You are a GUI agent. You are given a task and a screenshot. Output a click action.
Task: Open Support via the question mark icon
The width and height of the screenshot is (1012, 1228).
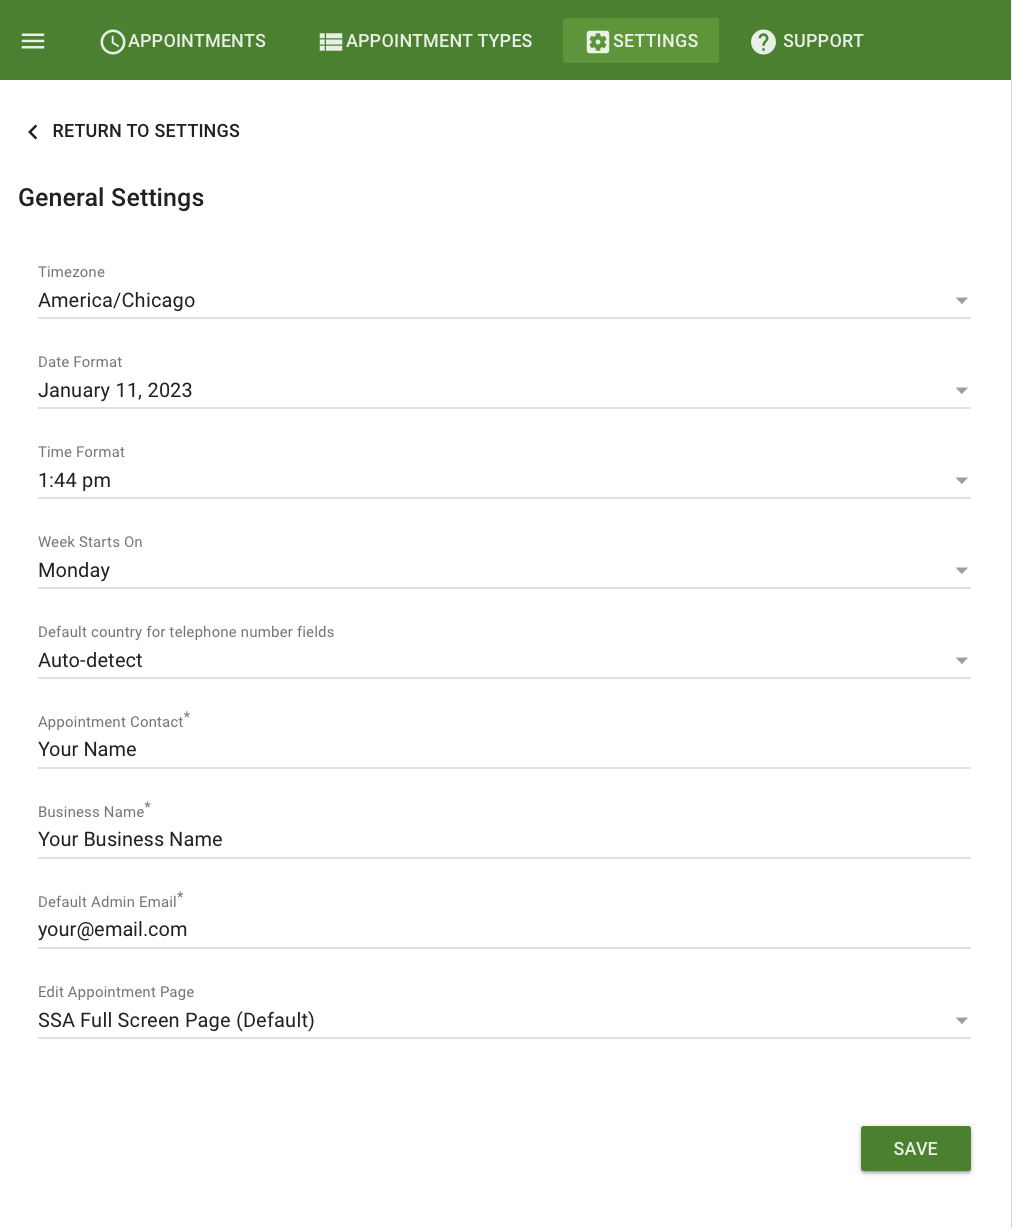tap(763, 40)
